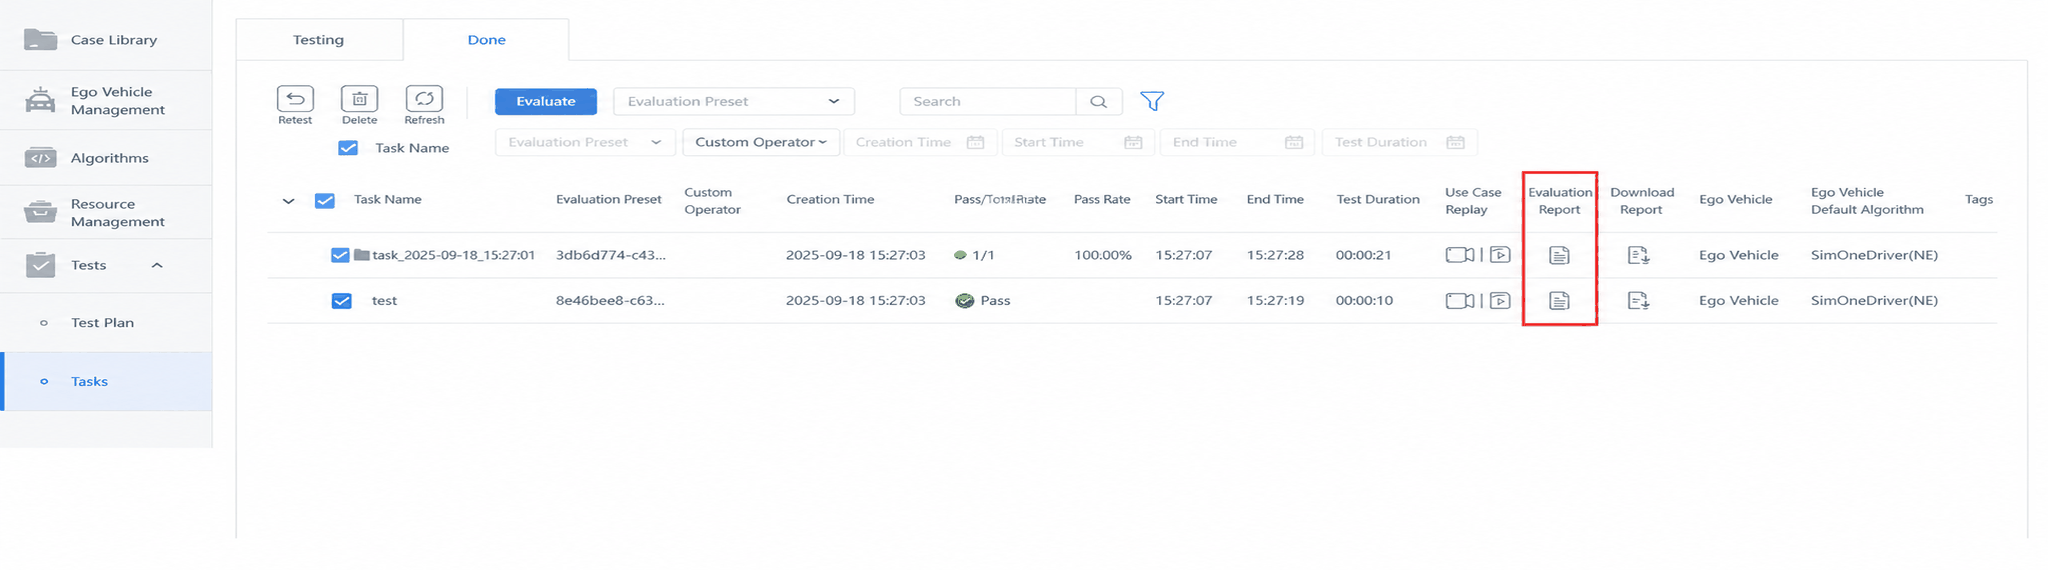Image resolution: width=2048 pixels, height=570 pixels.
Task: Click duration value 00:00:21
Action: pos(1364,255)
